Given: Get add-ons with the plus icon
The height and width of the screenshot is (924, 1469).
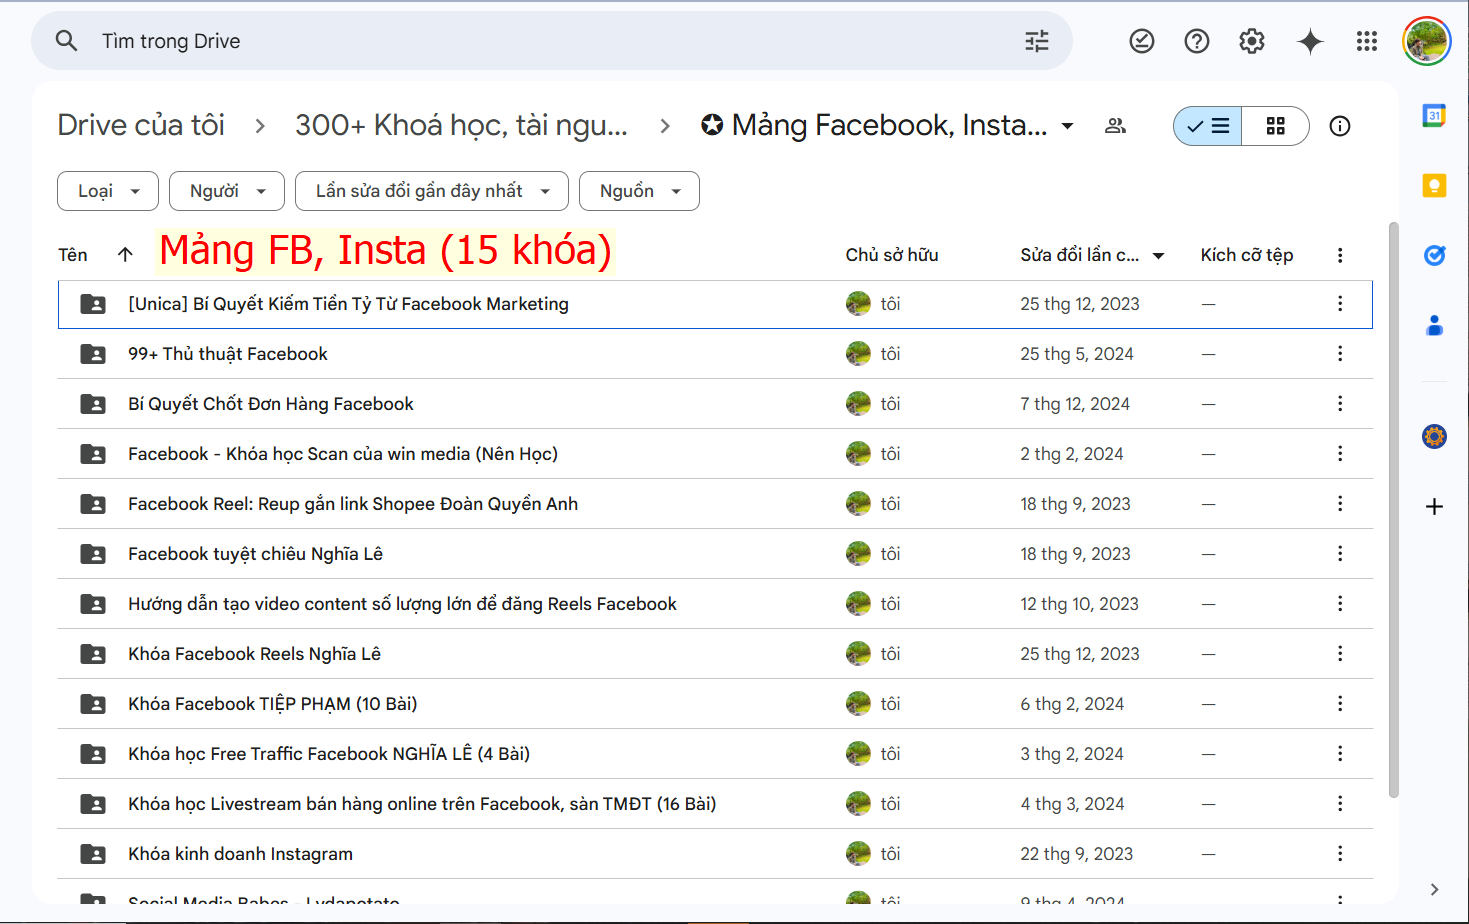Looking at the screenshot, I should 1434,506.
